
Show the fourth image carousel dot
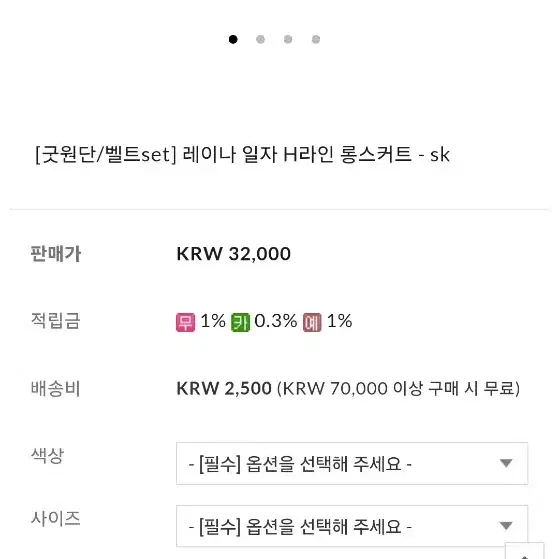click(x=316, y=39)
